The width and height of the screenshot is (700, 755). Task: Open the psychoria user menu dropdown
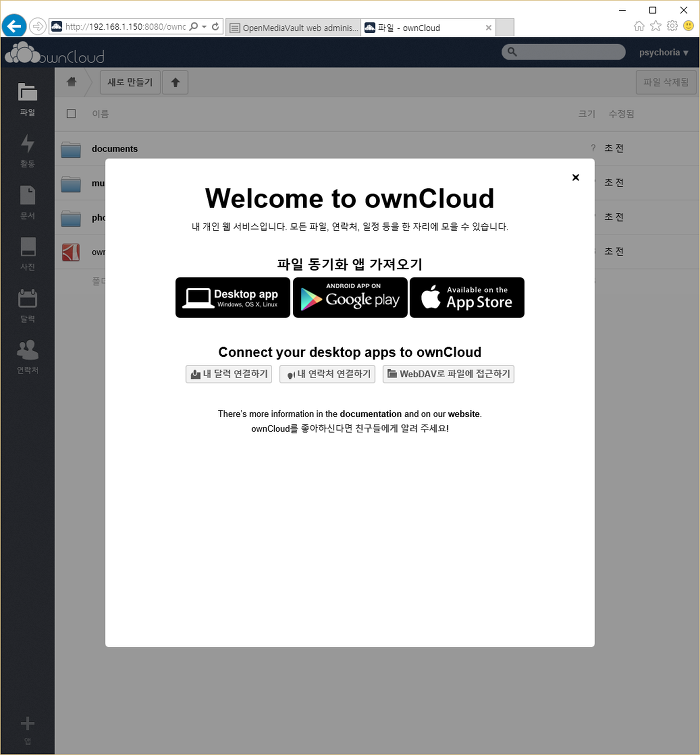[663, 52]
